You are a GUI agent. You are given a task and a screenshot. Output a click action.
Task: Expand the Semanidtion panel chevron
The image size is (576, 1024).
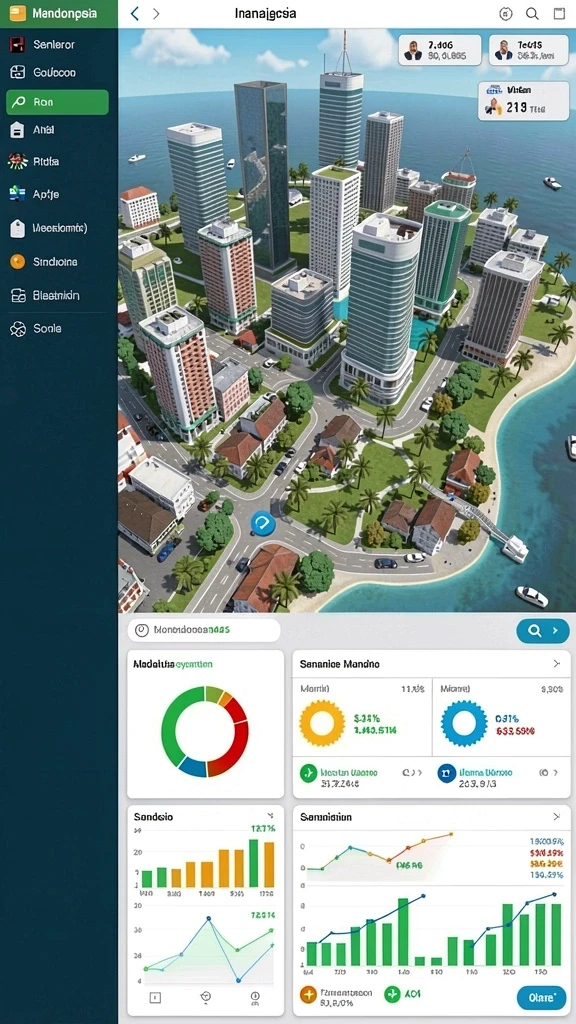tap(556, 816)
